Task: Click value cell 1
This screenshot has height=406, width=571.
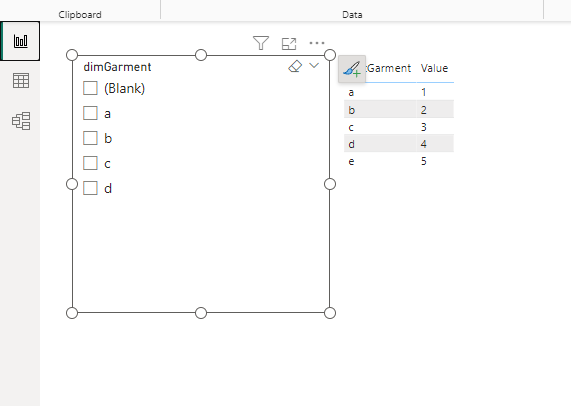Action: point(424,92)
